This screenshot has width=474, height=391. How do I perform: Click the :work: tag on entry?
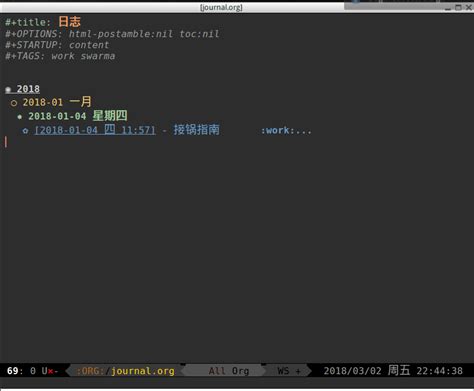tap(278, 130)
